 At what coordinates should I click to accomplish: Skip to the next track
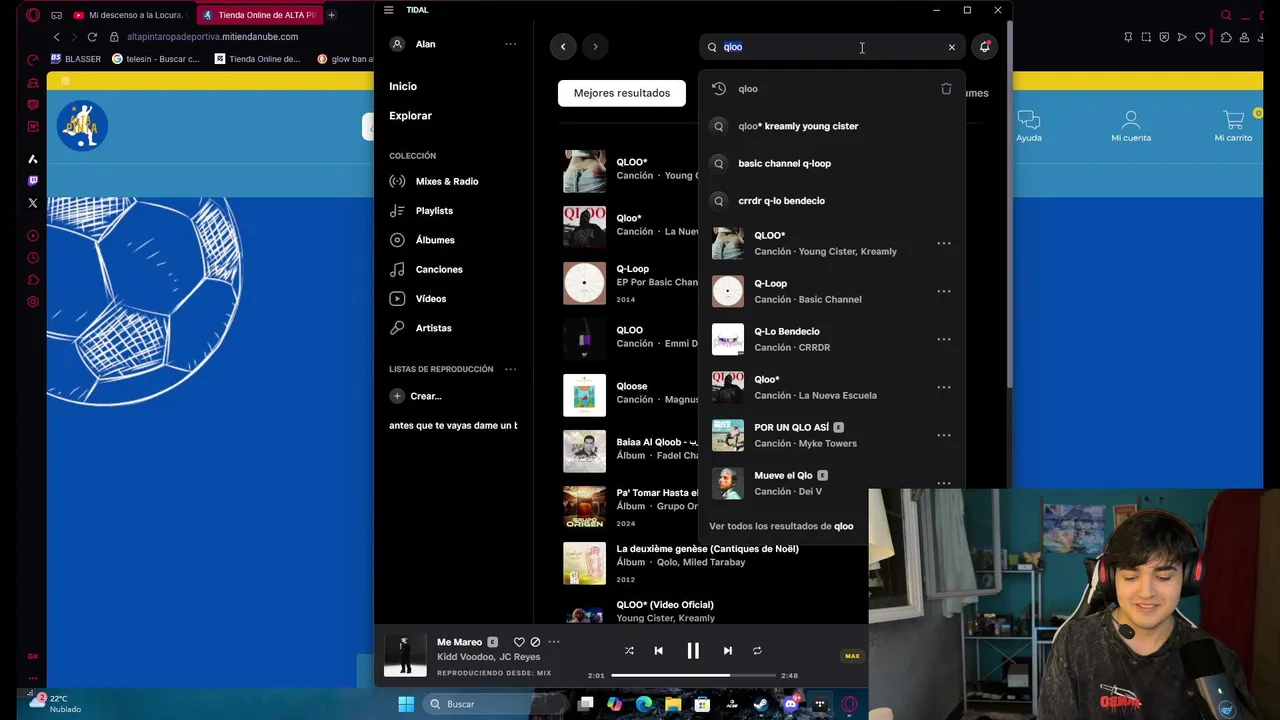click(727, 650)
